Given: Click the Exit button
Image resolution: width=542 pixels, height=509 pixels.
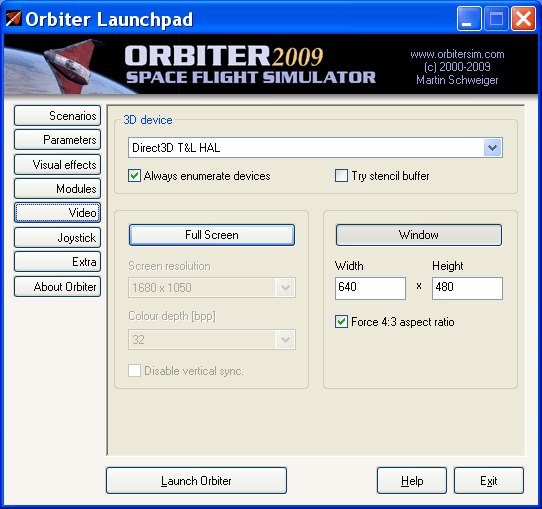Looking at the screenshot, I should (489, 480).
